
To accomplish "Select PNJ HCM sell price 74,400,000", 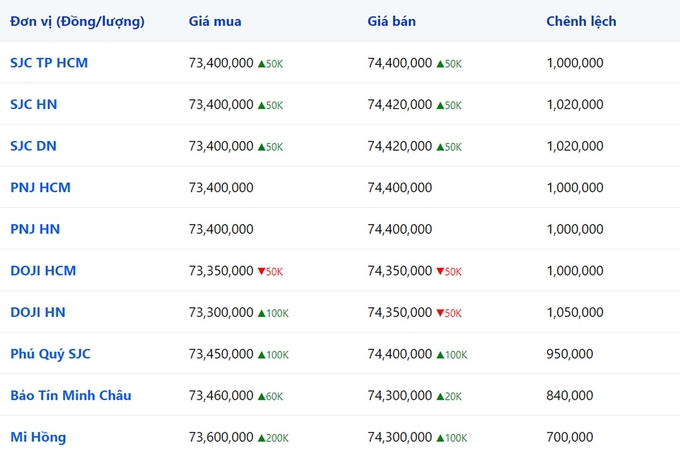I will [x=400, y=188].
